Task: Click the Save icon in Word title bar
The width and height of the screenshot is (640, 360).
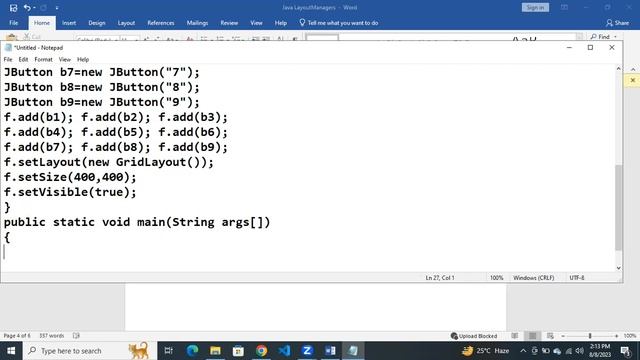Action: point(13,8)
